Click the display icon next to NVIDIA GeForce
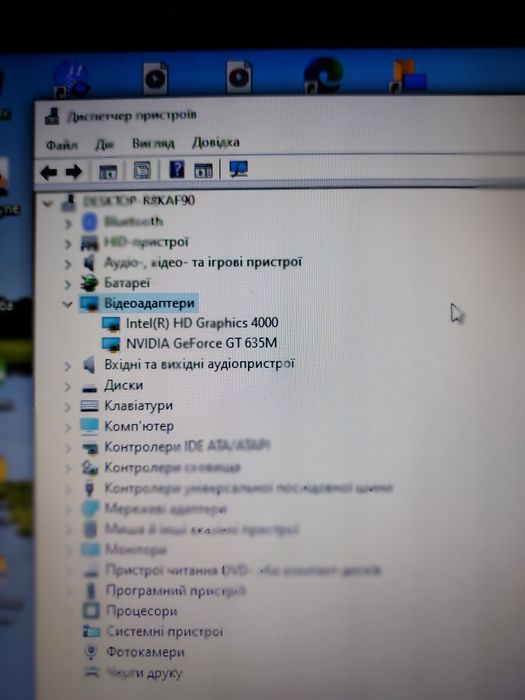Viewport: 525px width, 700px height. (111, 344)
